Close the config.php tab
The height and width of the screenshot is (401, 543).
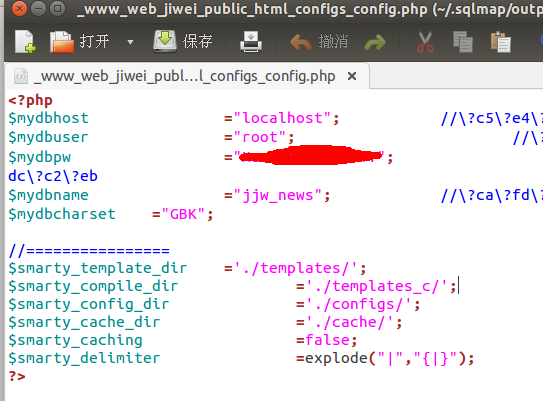[352, 76]
